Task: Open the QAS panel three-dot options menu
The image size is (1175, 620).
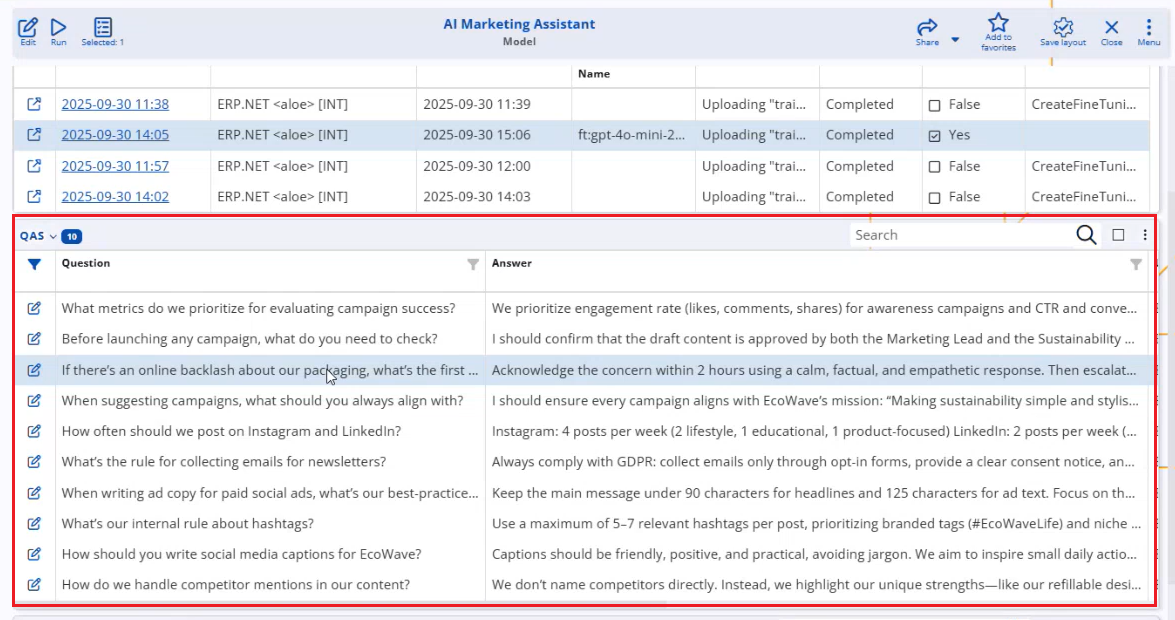Action: pos(1145,235)
